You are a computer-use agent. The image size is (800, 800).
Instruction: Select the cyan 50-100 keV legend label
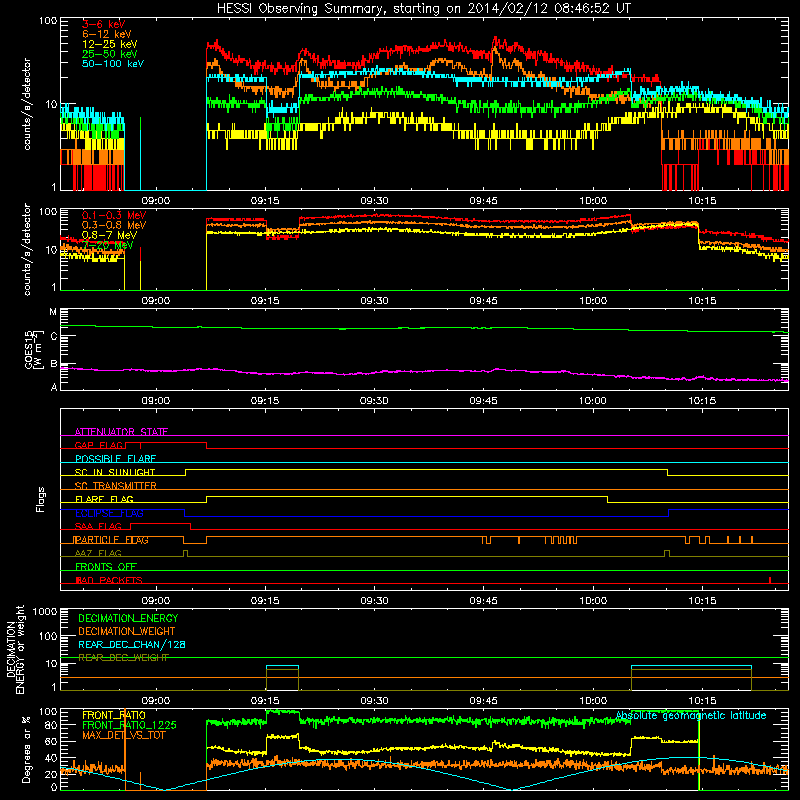point(113,64)
